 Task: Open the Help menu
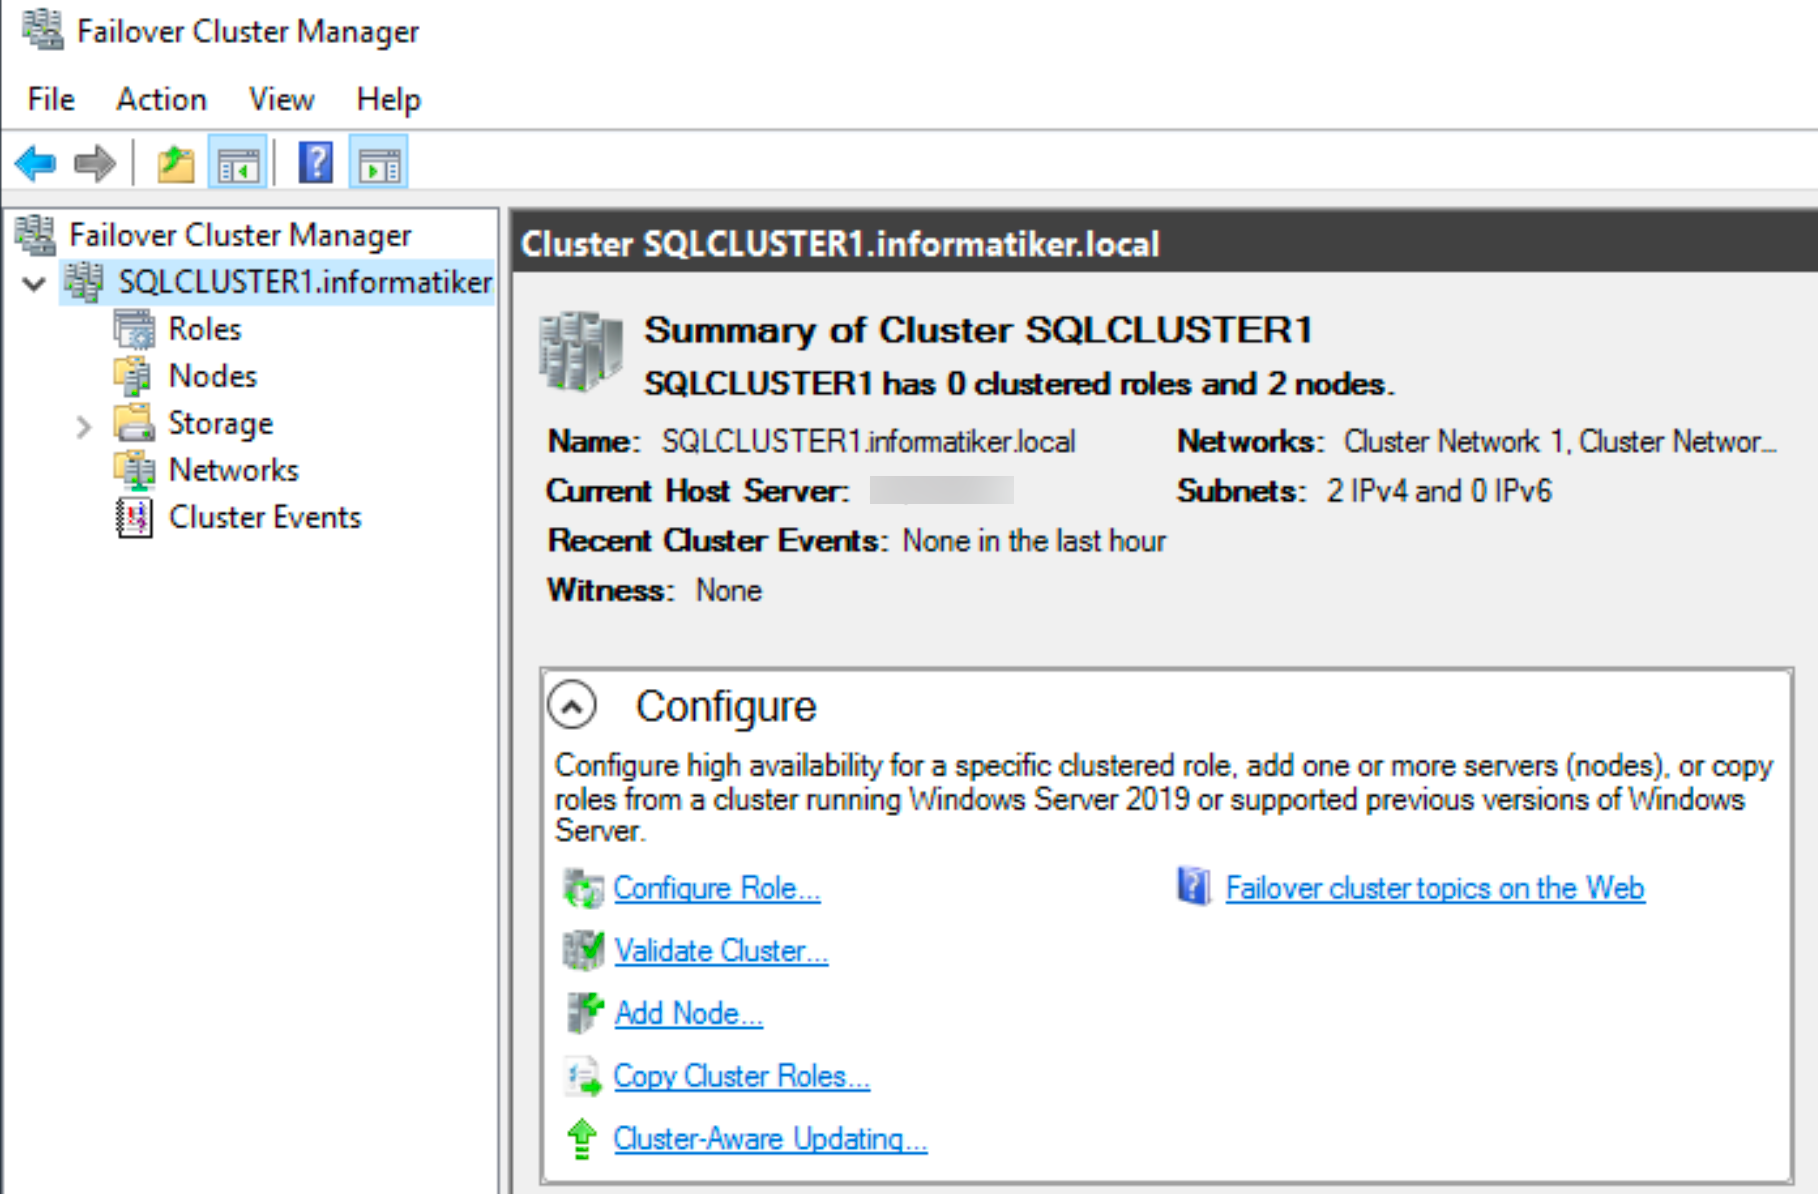pyautogui.click(x=388, y=99)
